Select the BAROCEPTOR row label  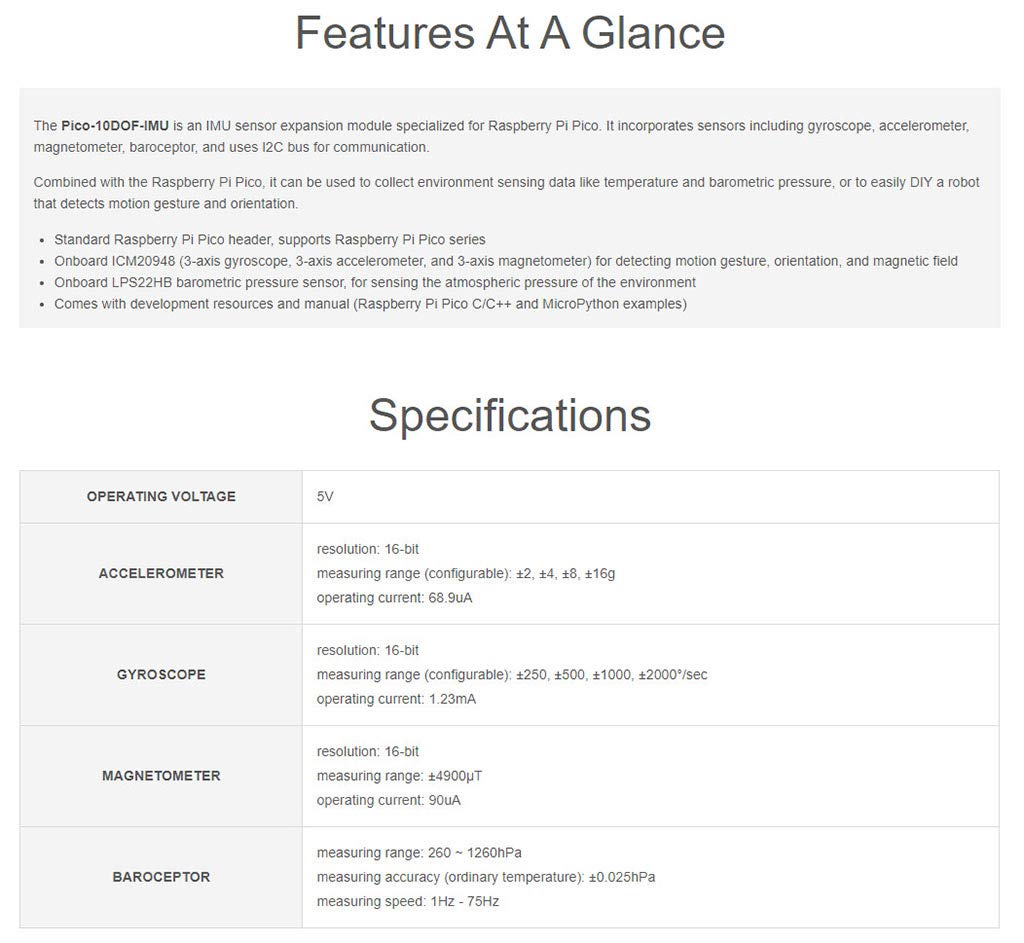[161, 877]
